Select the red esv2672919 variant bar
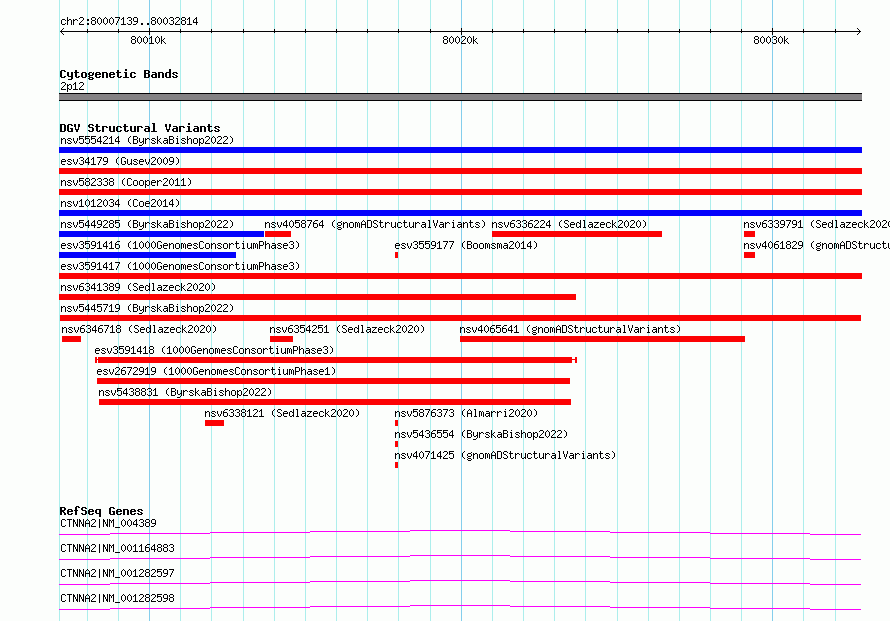Viewport: 890px width, 621px height. pyautogui.click(x=333, y=381)
